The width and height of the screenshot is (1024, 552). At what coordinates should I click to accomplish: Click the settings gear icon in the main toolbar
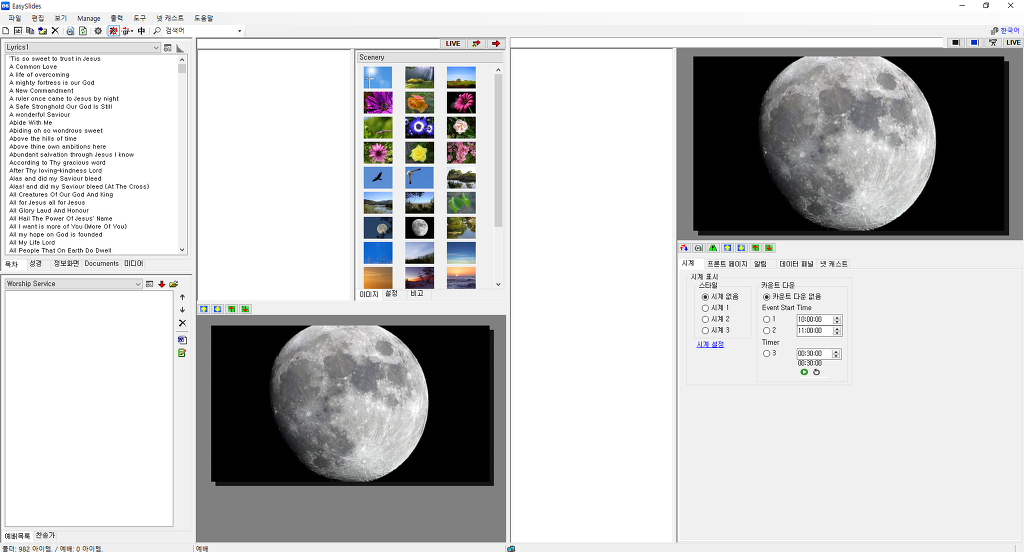98,31
